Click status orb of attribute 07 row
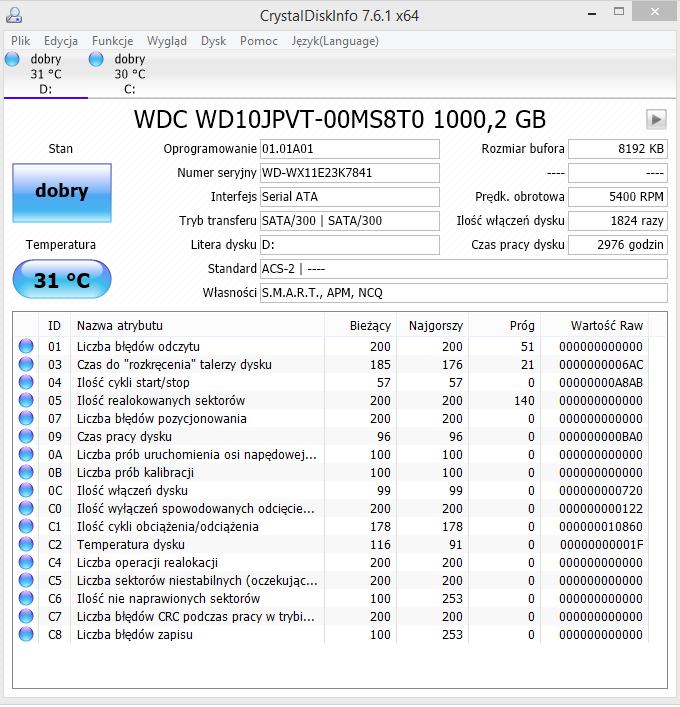Screen dimensions: 680x707 (x=26, y=418)
